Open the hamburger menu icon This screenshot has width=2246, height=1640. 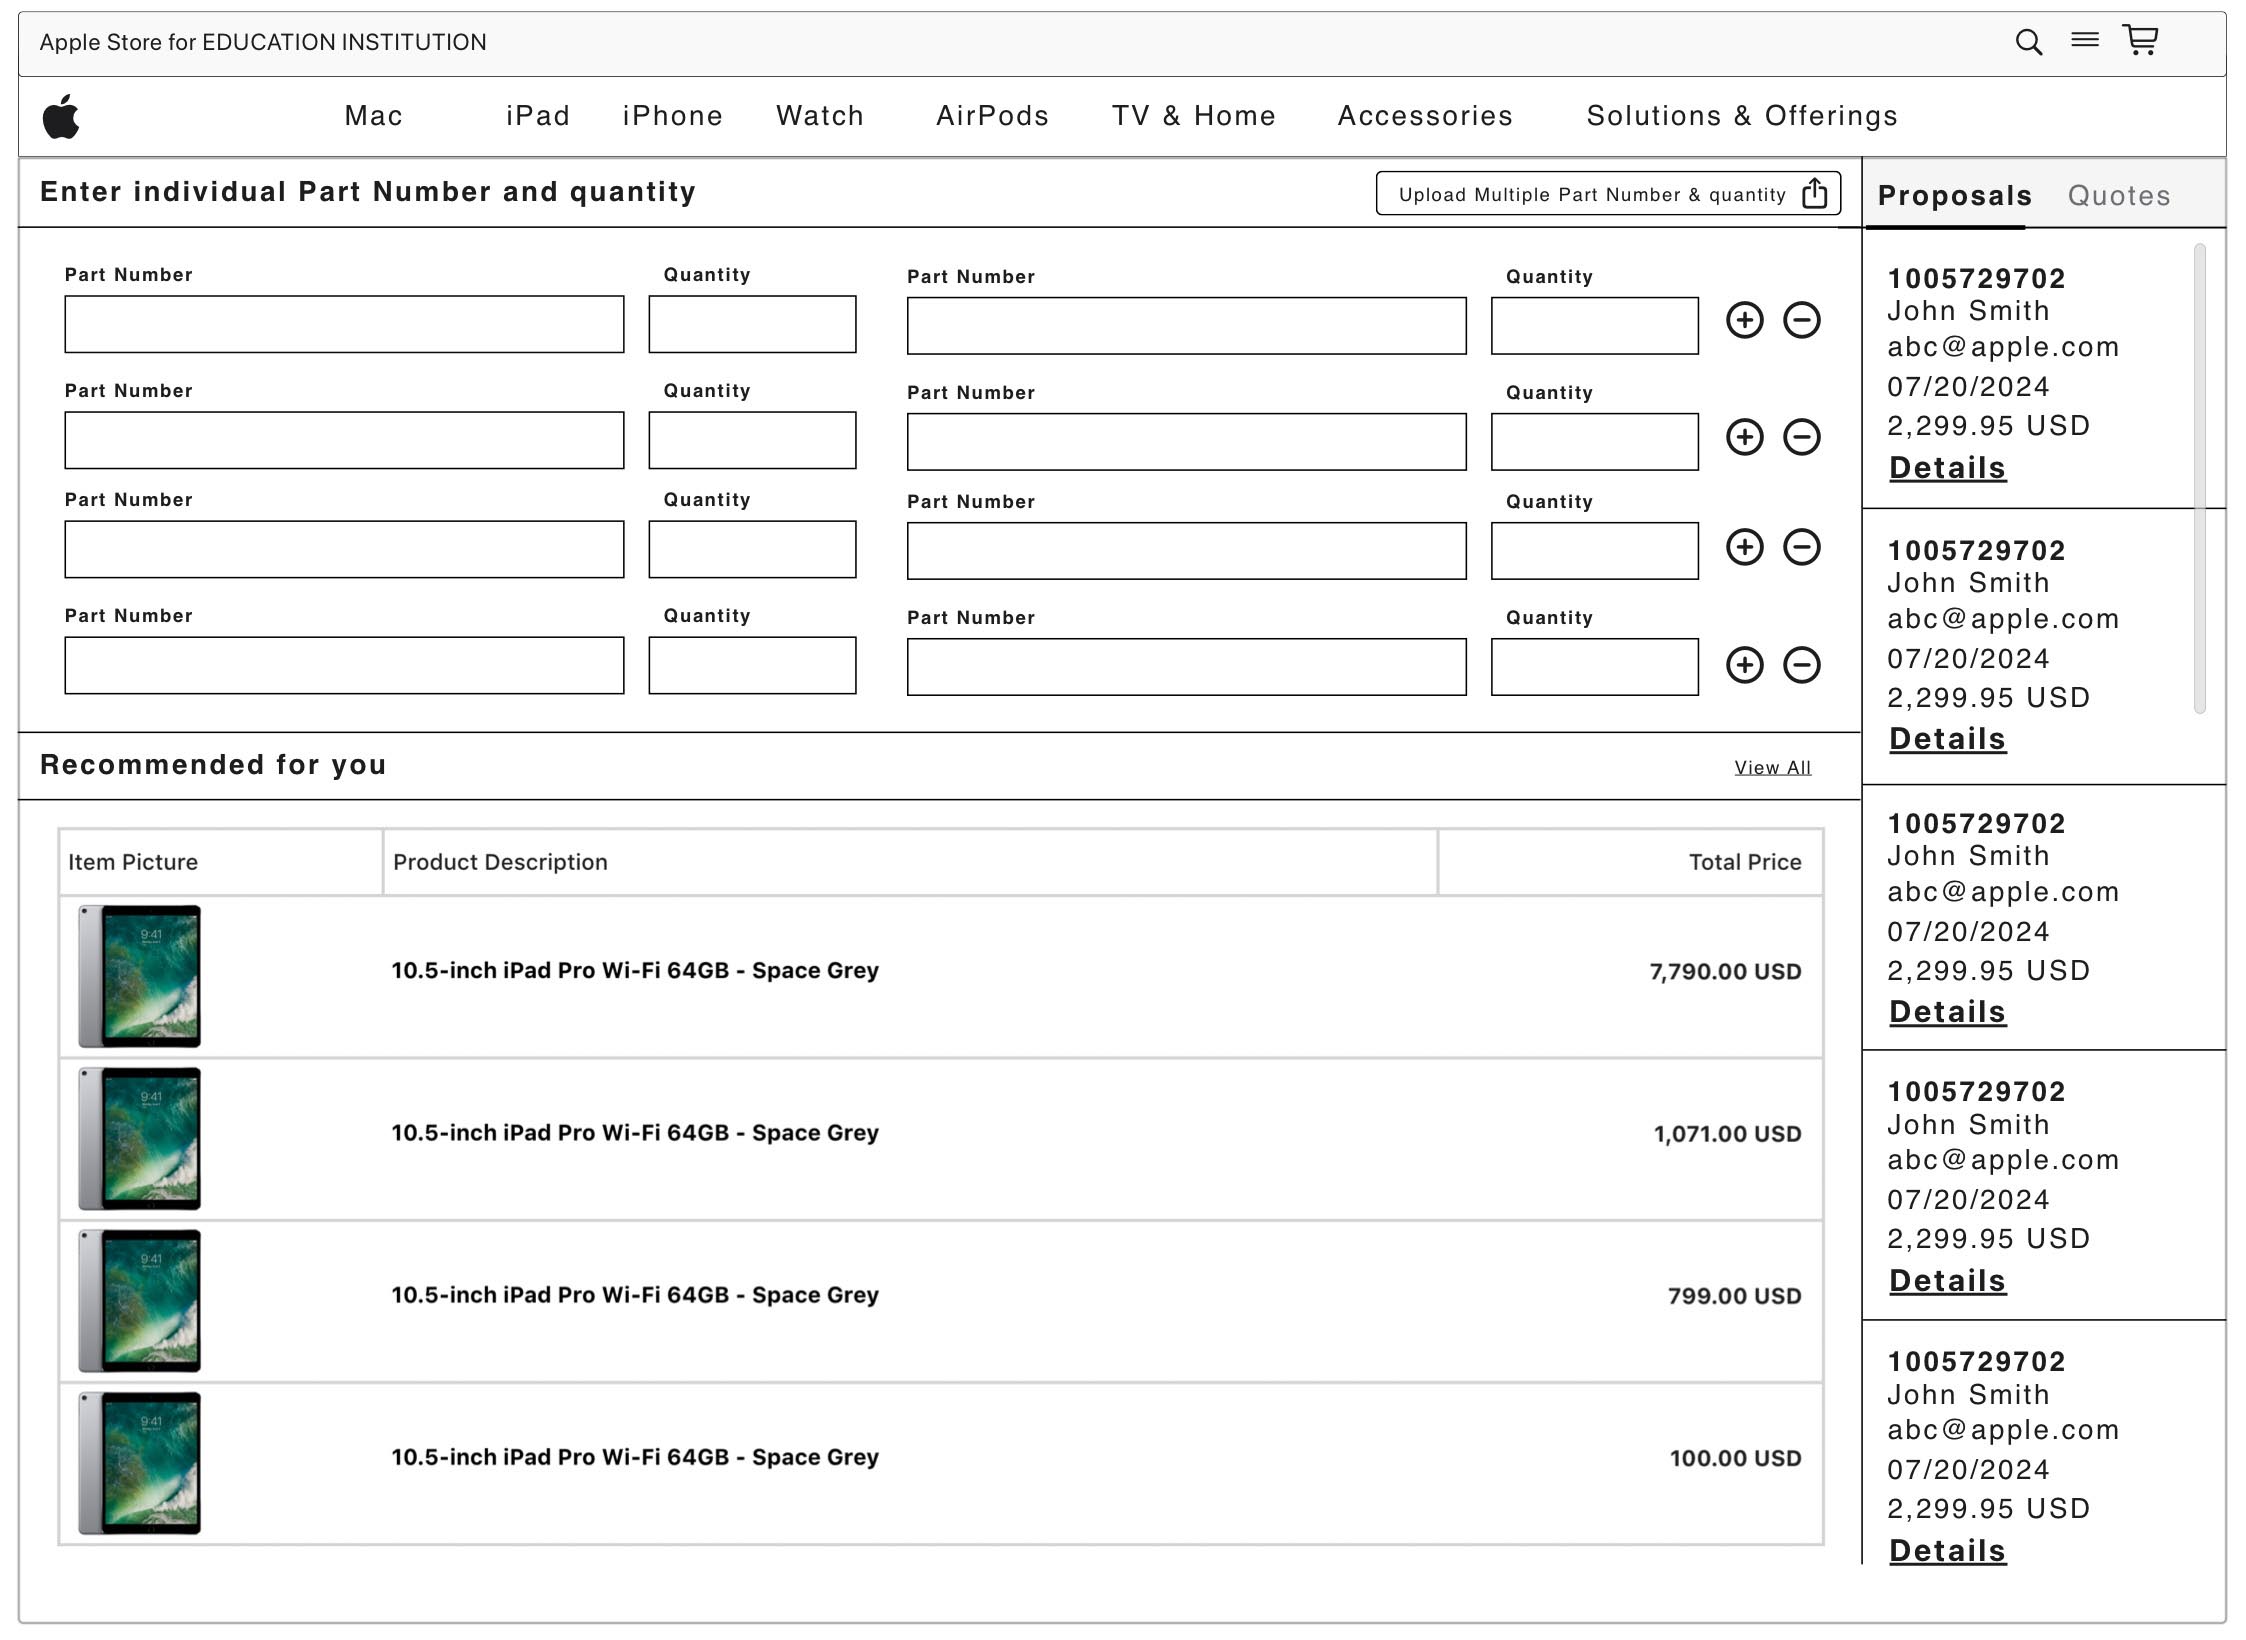(x=2084, y=40)
